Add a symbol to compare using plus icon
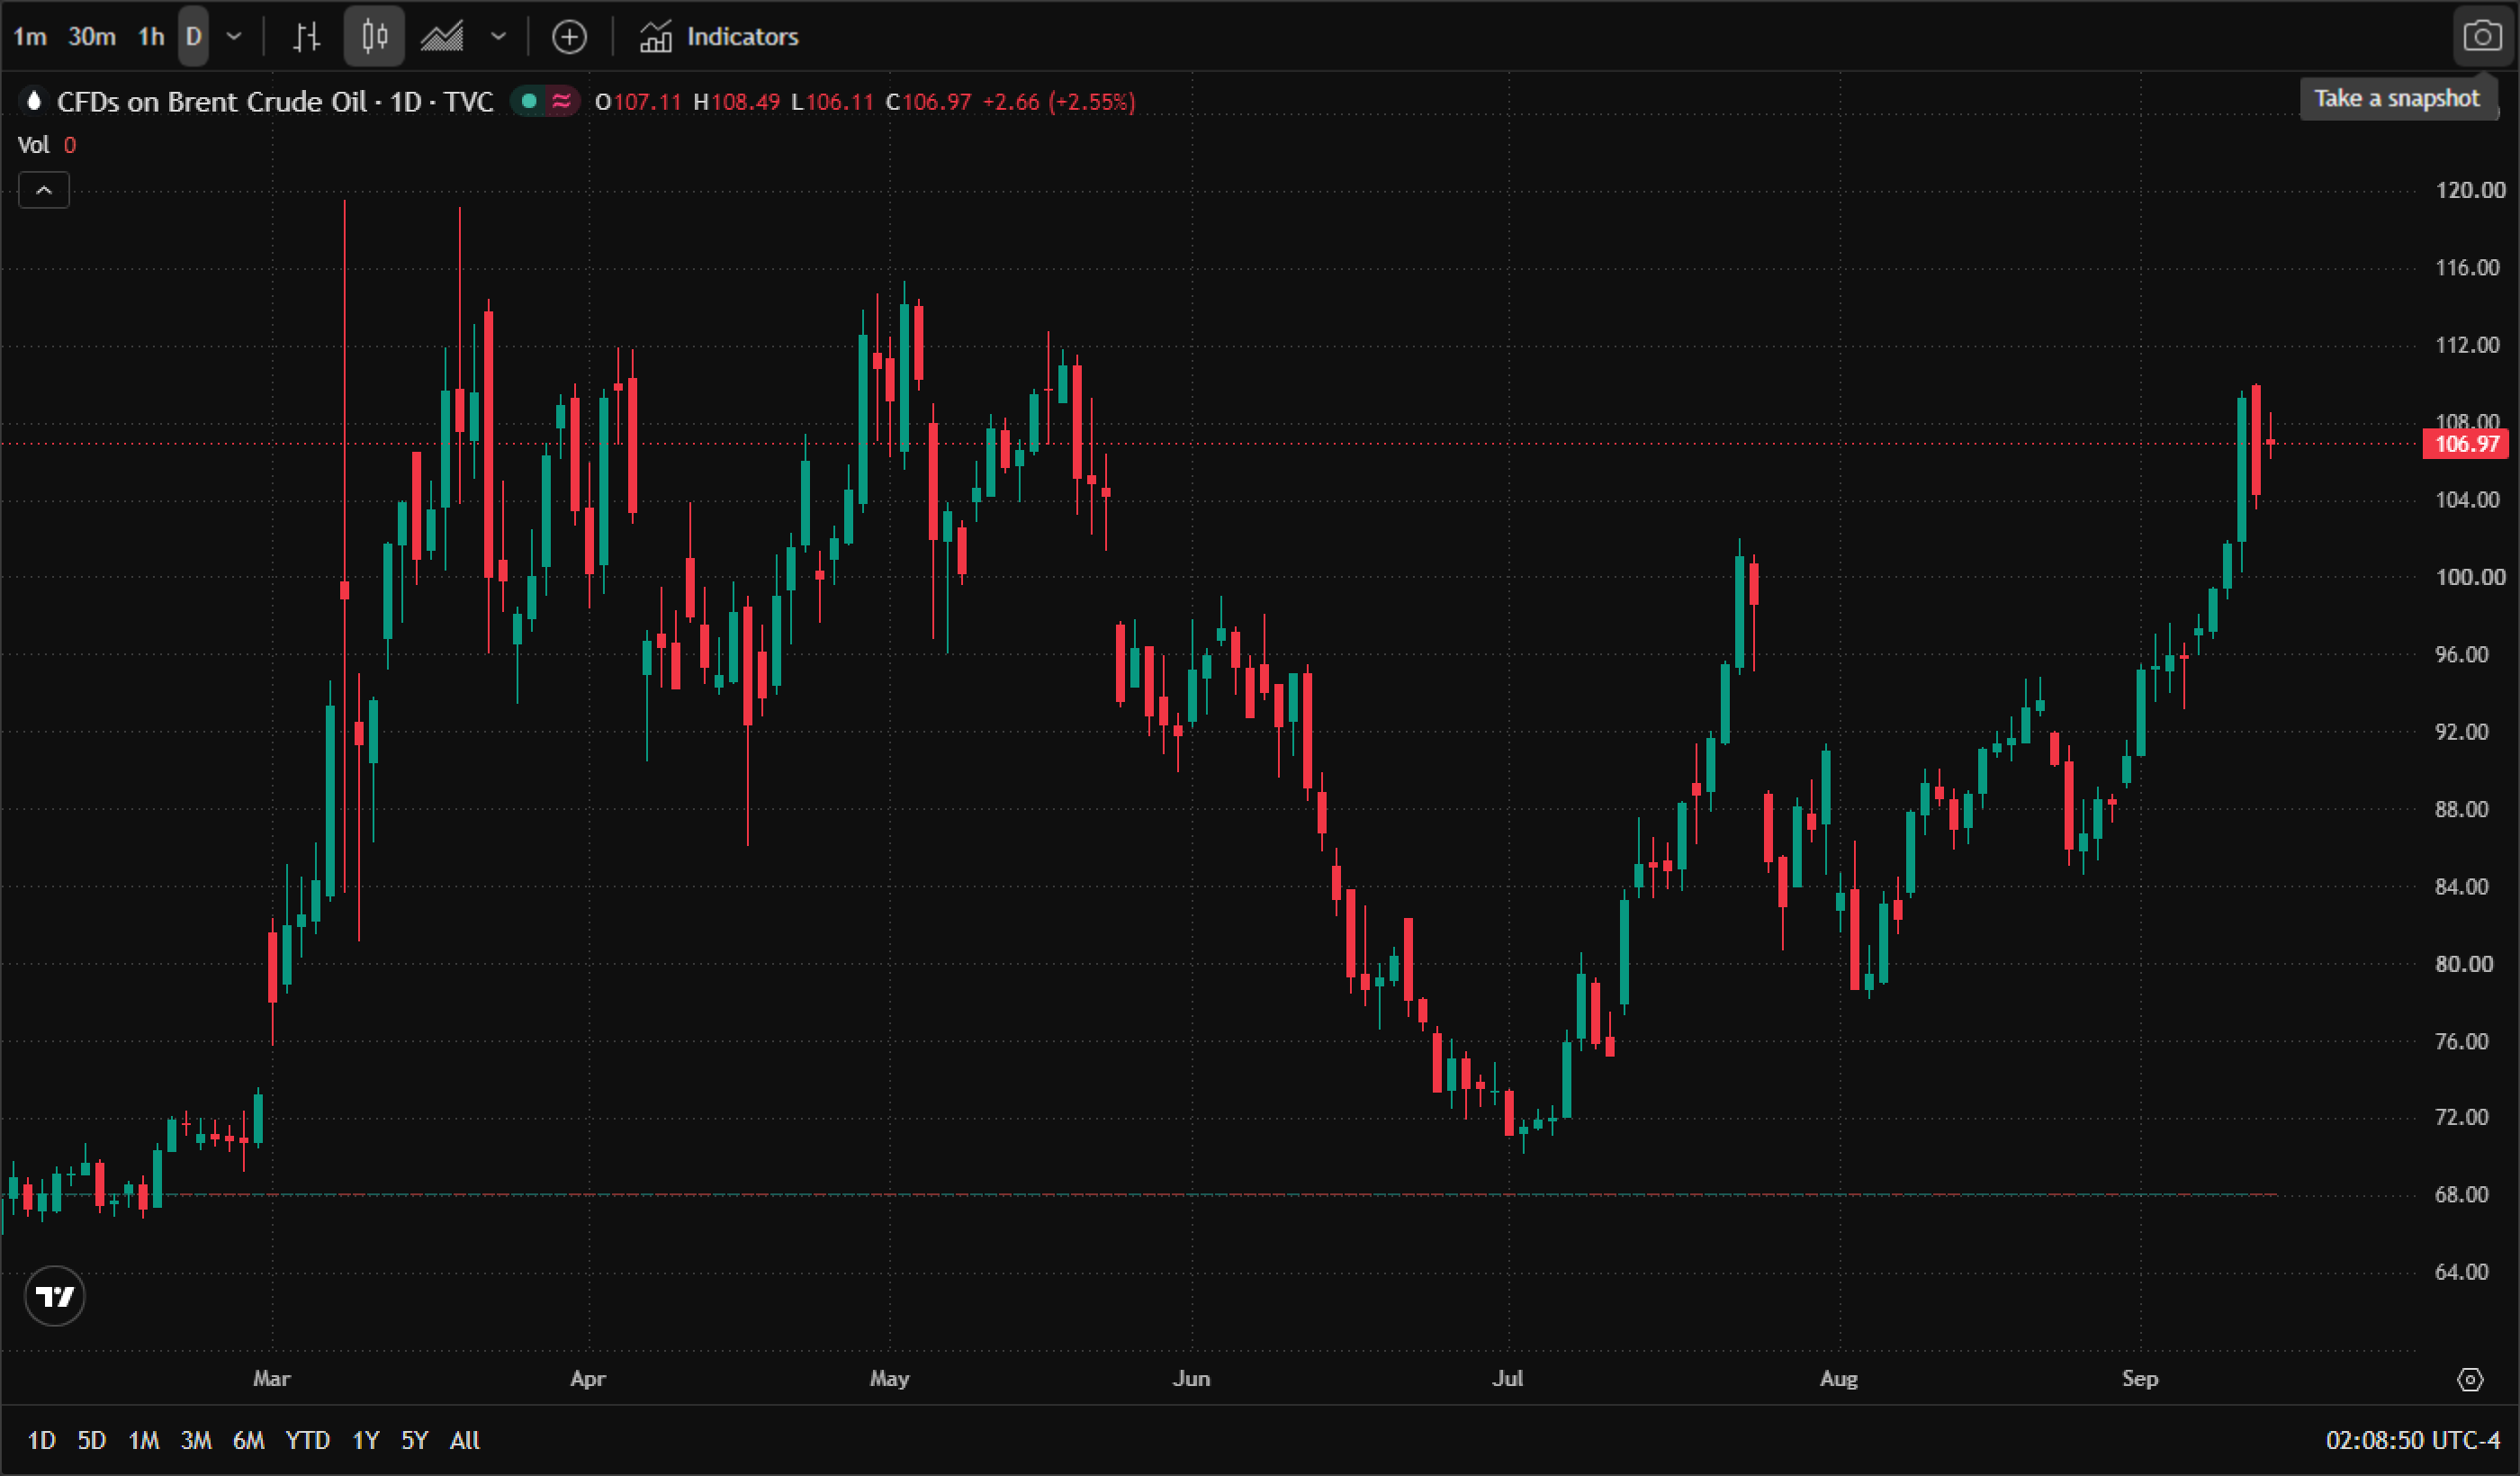The width and height of the screenshot is (2520, 1476). pyautogui.click(x=569, y=37)
